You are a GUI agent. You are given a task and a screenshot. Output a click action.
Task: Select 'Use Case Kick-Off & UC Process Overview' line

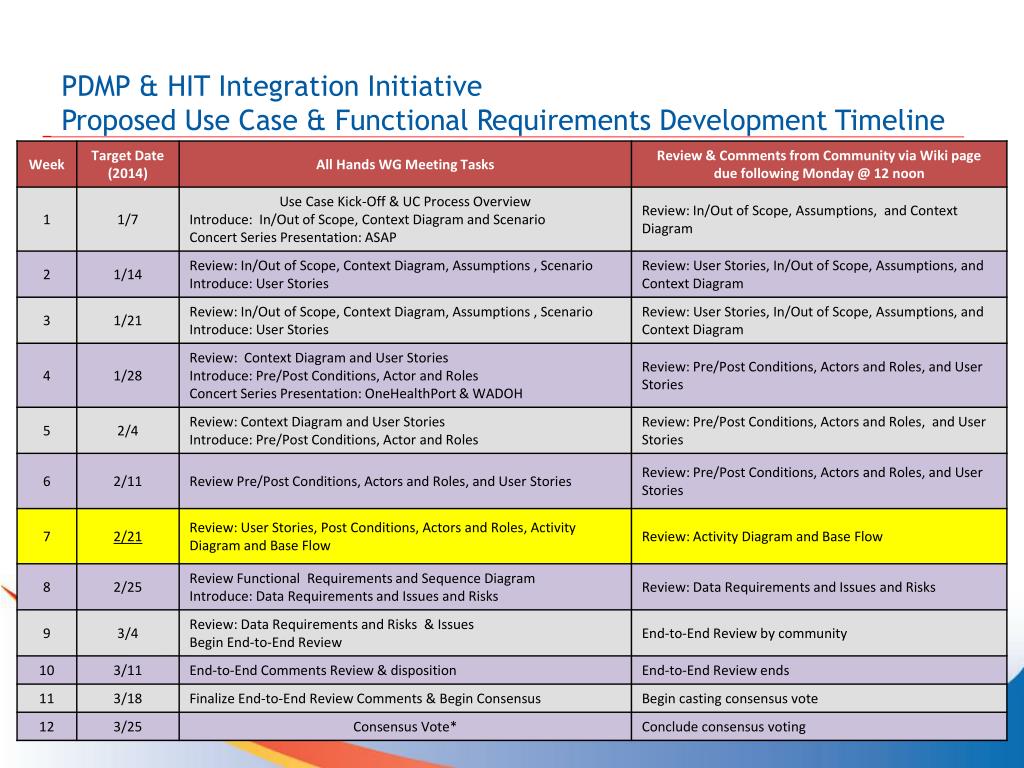tap(405, 202)
